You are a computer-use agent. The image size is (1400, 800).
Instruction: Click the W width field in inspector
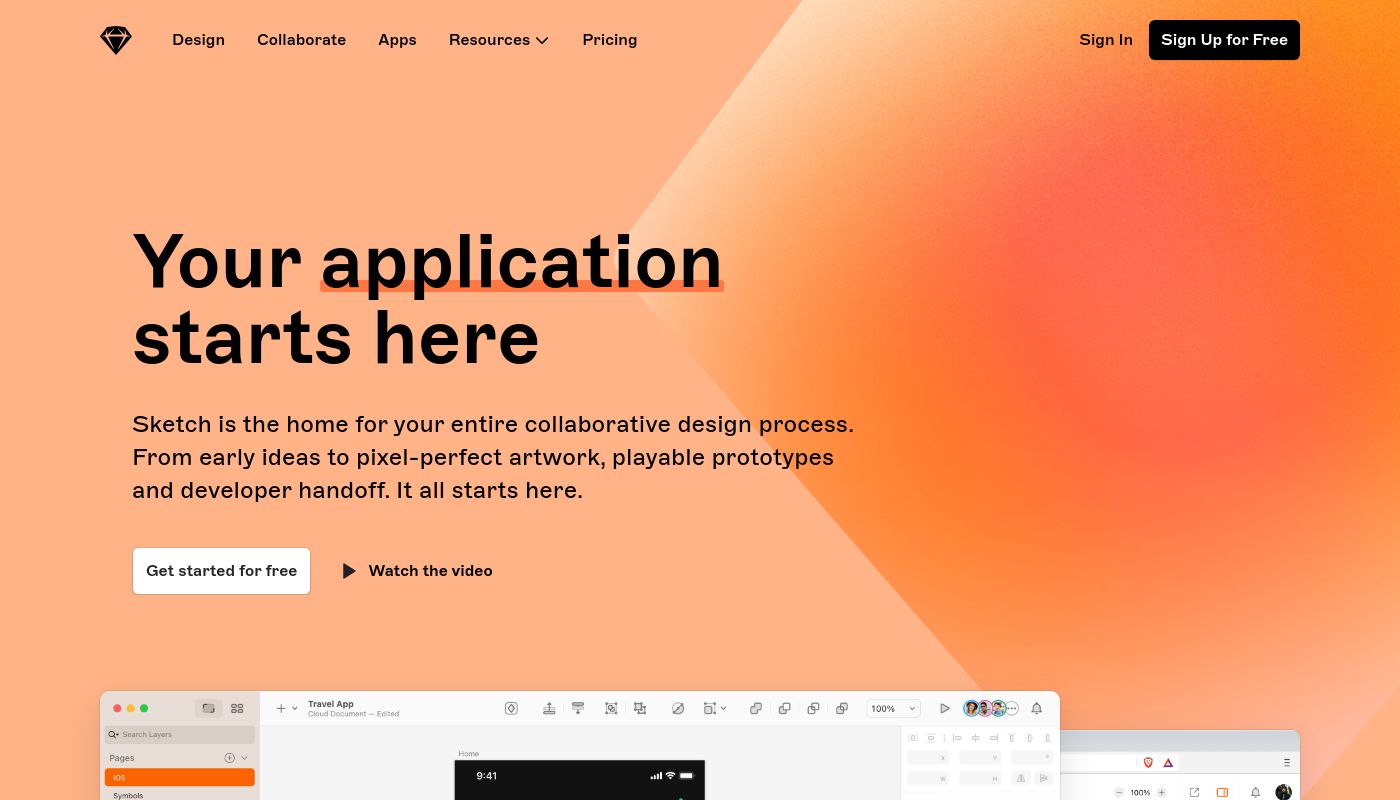point(928,778)
